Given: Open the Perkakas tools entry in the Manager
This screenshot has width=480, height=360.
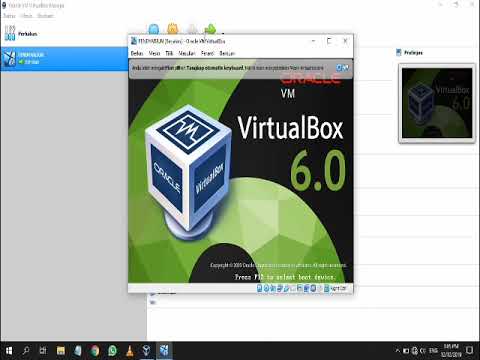Looking at the screenshot, I should point(64,34).
